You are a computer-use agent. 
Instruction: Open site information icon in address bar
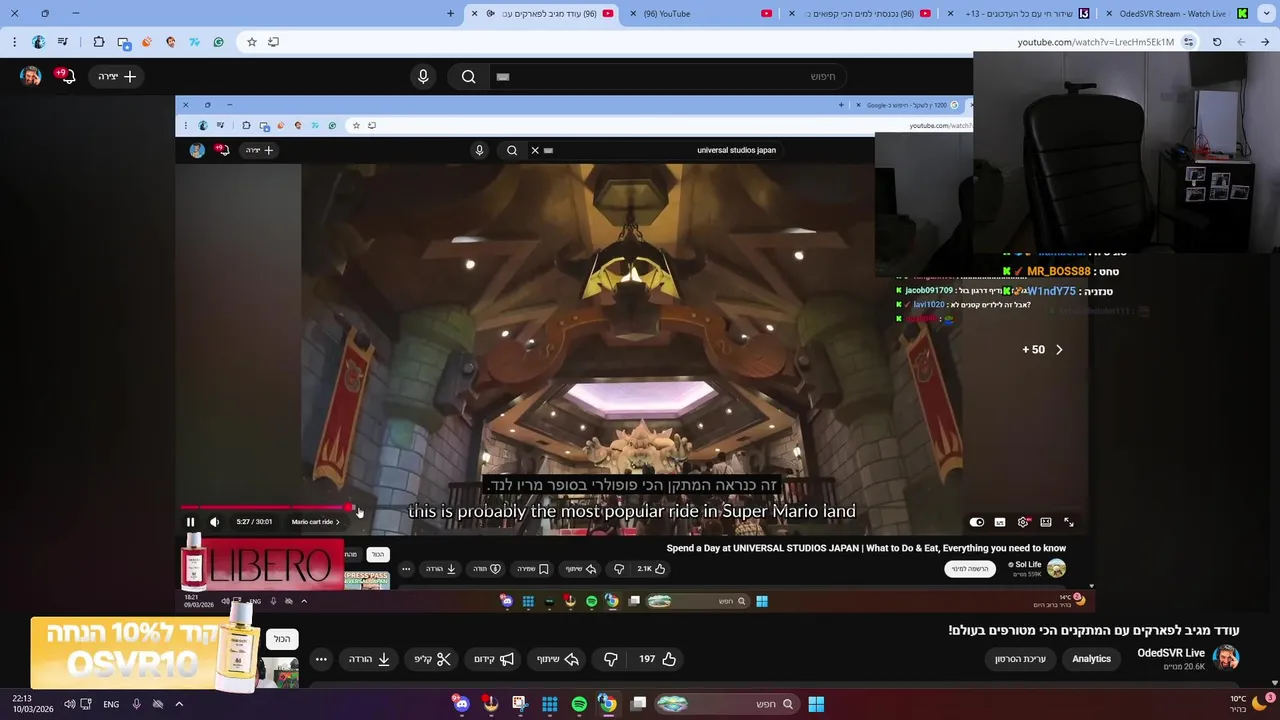(1188, 42)
